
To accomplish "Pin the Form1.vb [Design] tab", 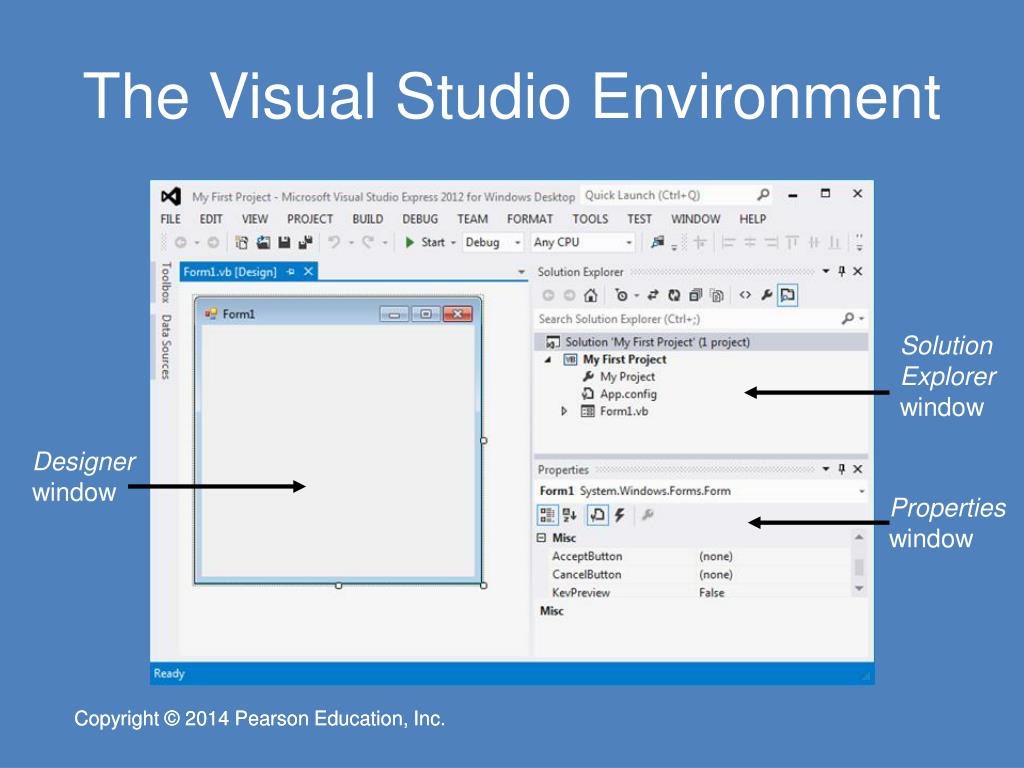I will click(291, 272).
